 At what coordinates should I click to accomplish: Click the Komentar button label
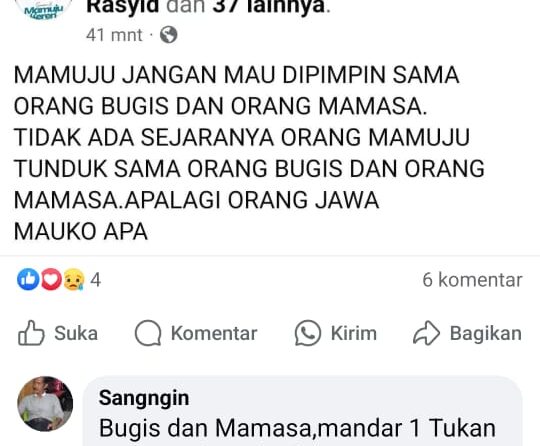pos(214,333)
